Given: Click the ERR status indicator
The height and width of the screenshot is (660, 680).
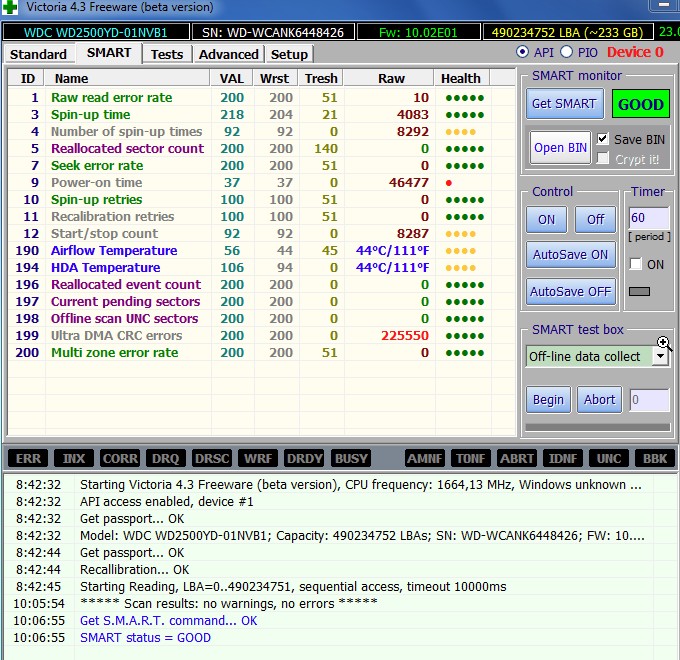Looking at the screenshot, I should (x=29, y=458).
